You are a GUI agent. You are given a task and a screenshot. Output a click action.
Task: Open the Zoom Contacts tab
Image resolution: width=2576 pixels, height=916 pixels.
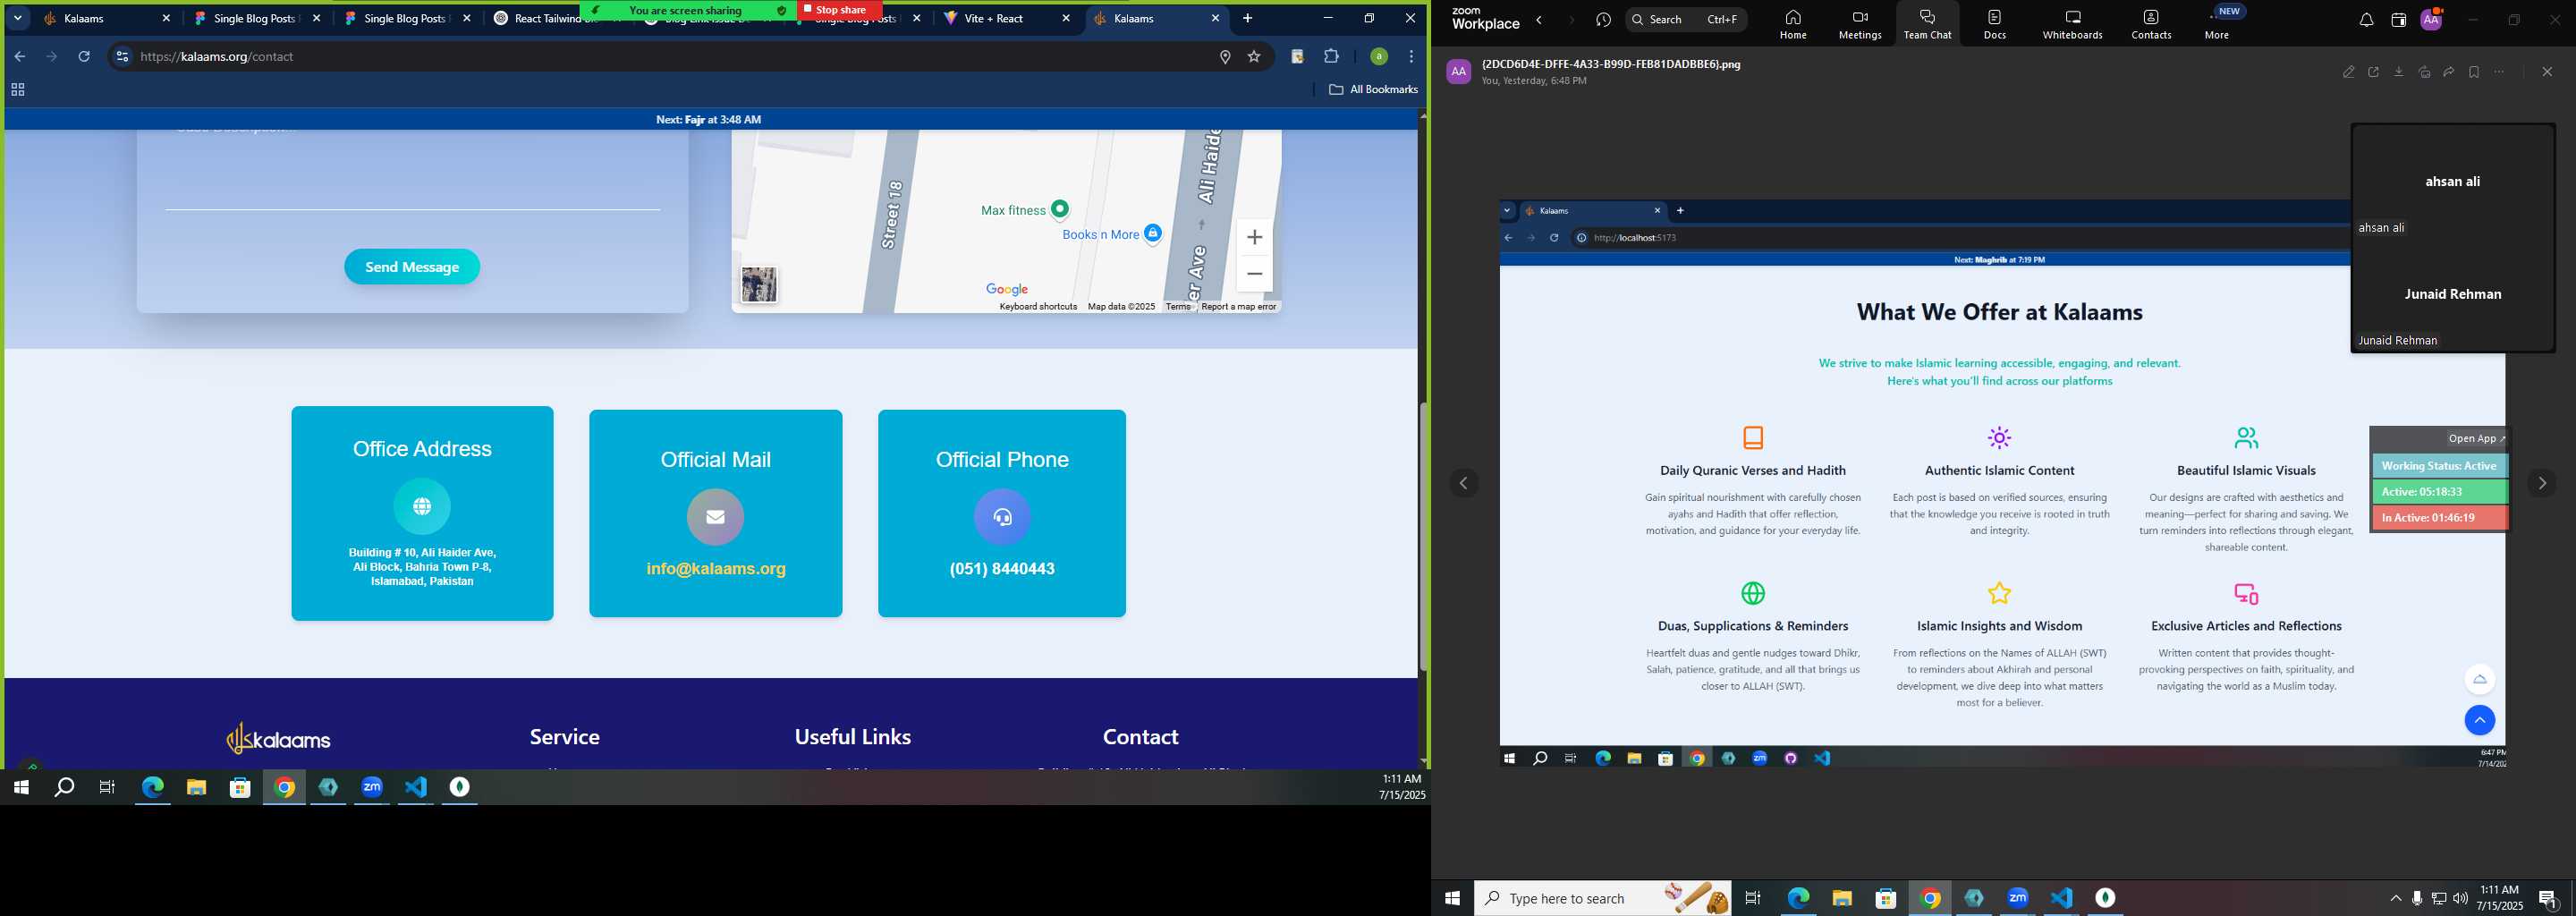coord(2151,24)
